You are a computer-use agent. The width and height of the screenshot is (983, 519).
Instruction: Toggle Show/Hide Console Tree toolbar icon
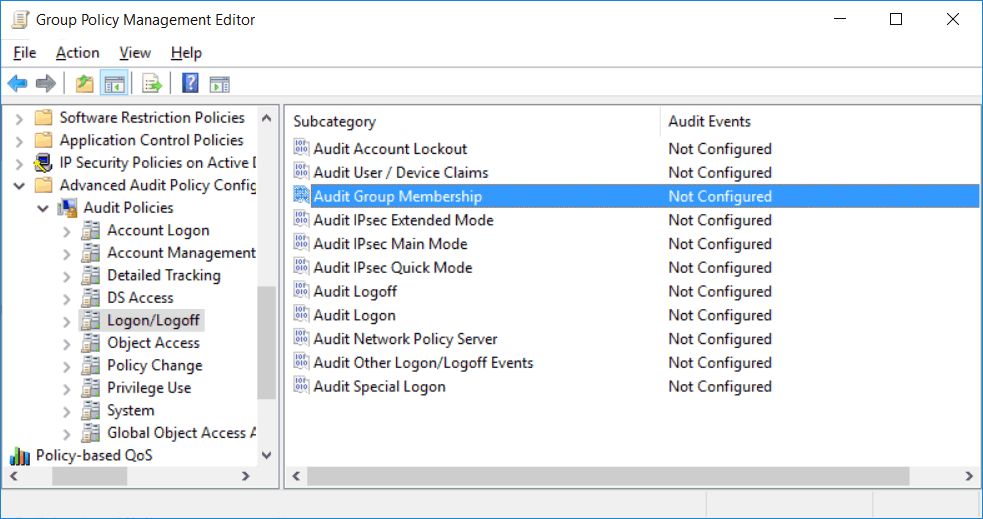tap(114, 83)
